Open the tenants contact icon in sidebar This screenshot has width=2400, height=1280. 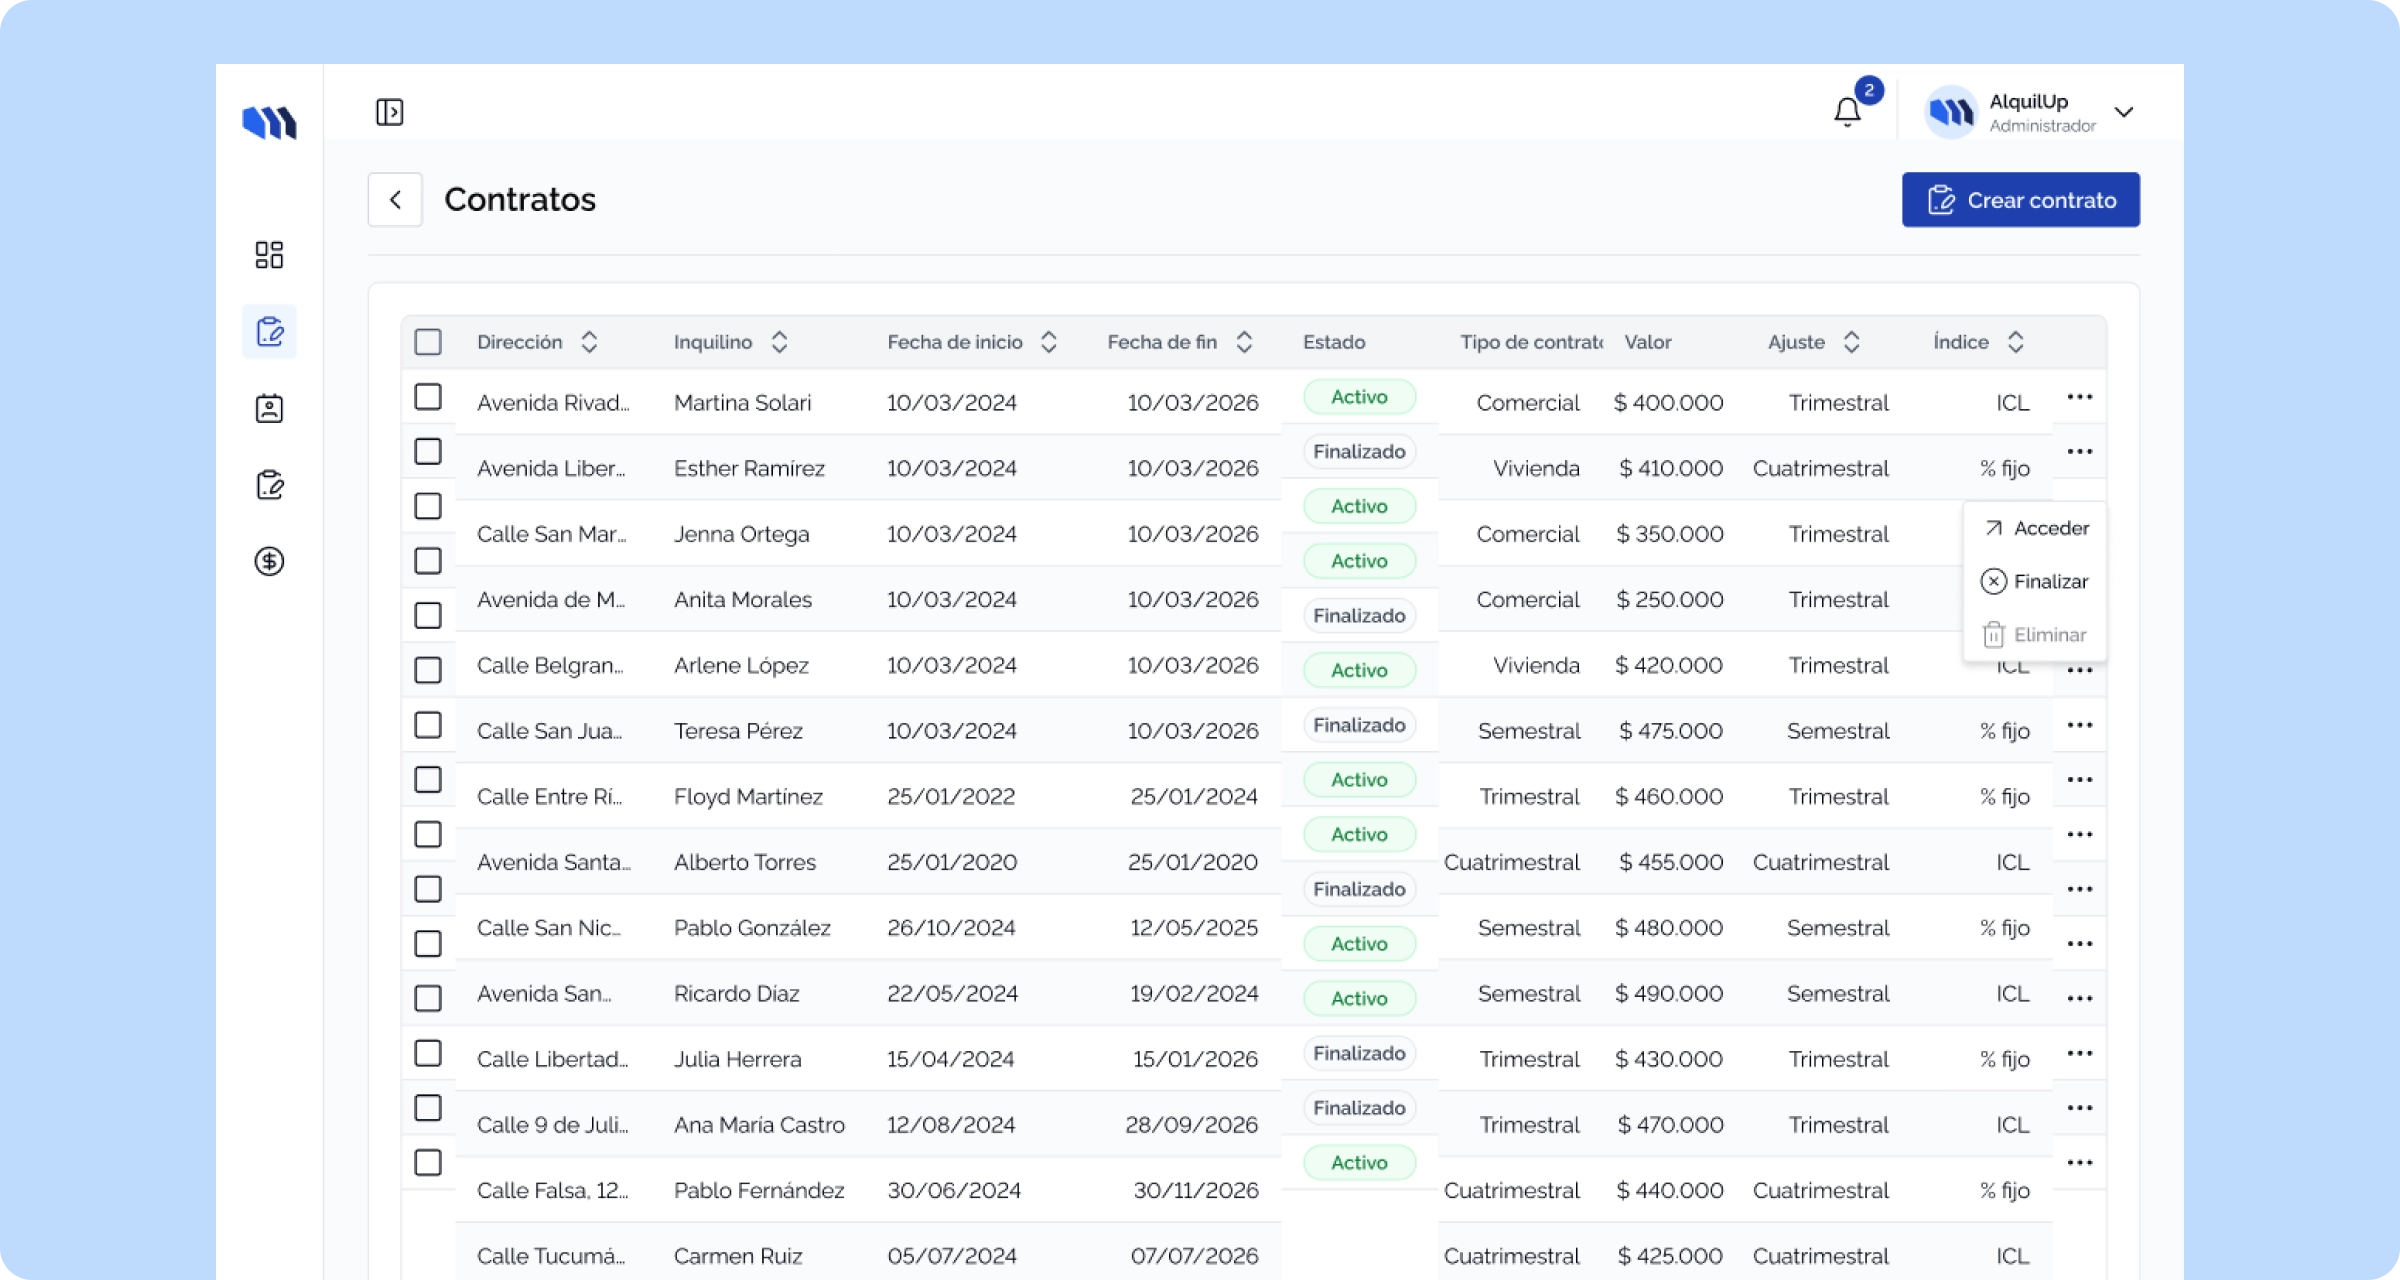(x=269, y=408)
